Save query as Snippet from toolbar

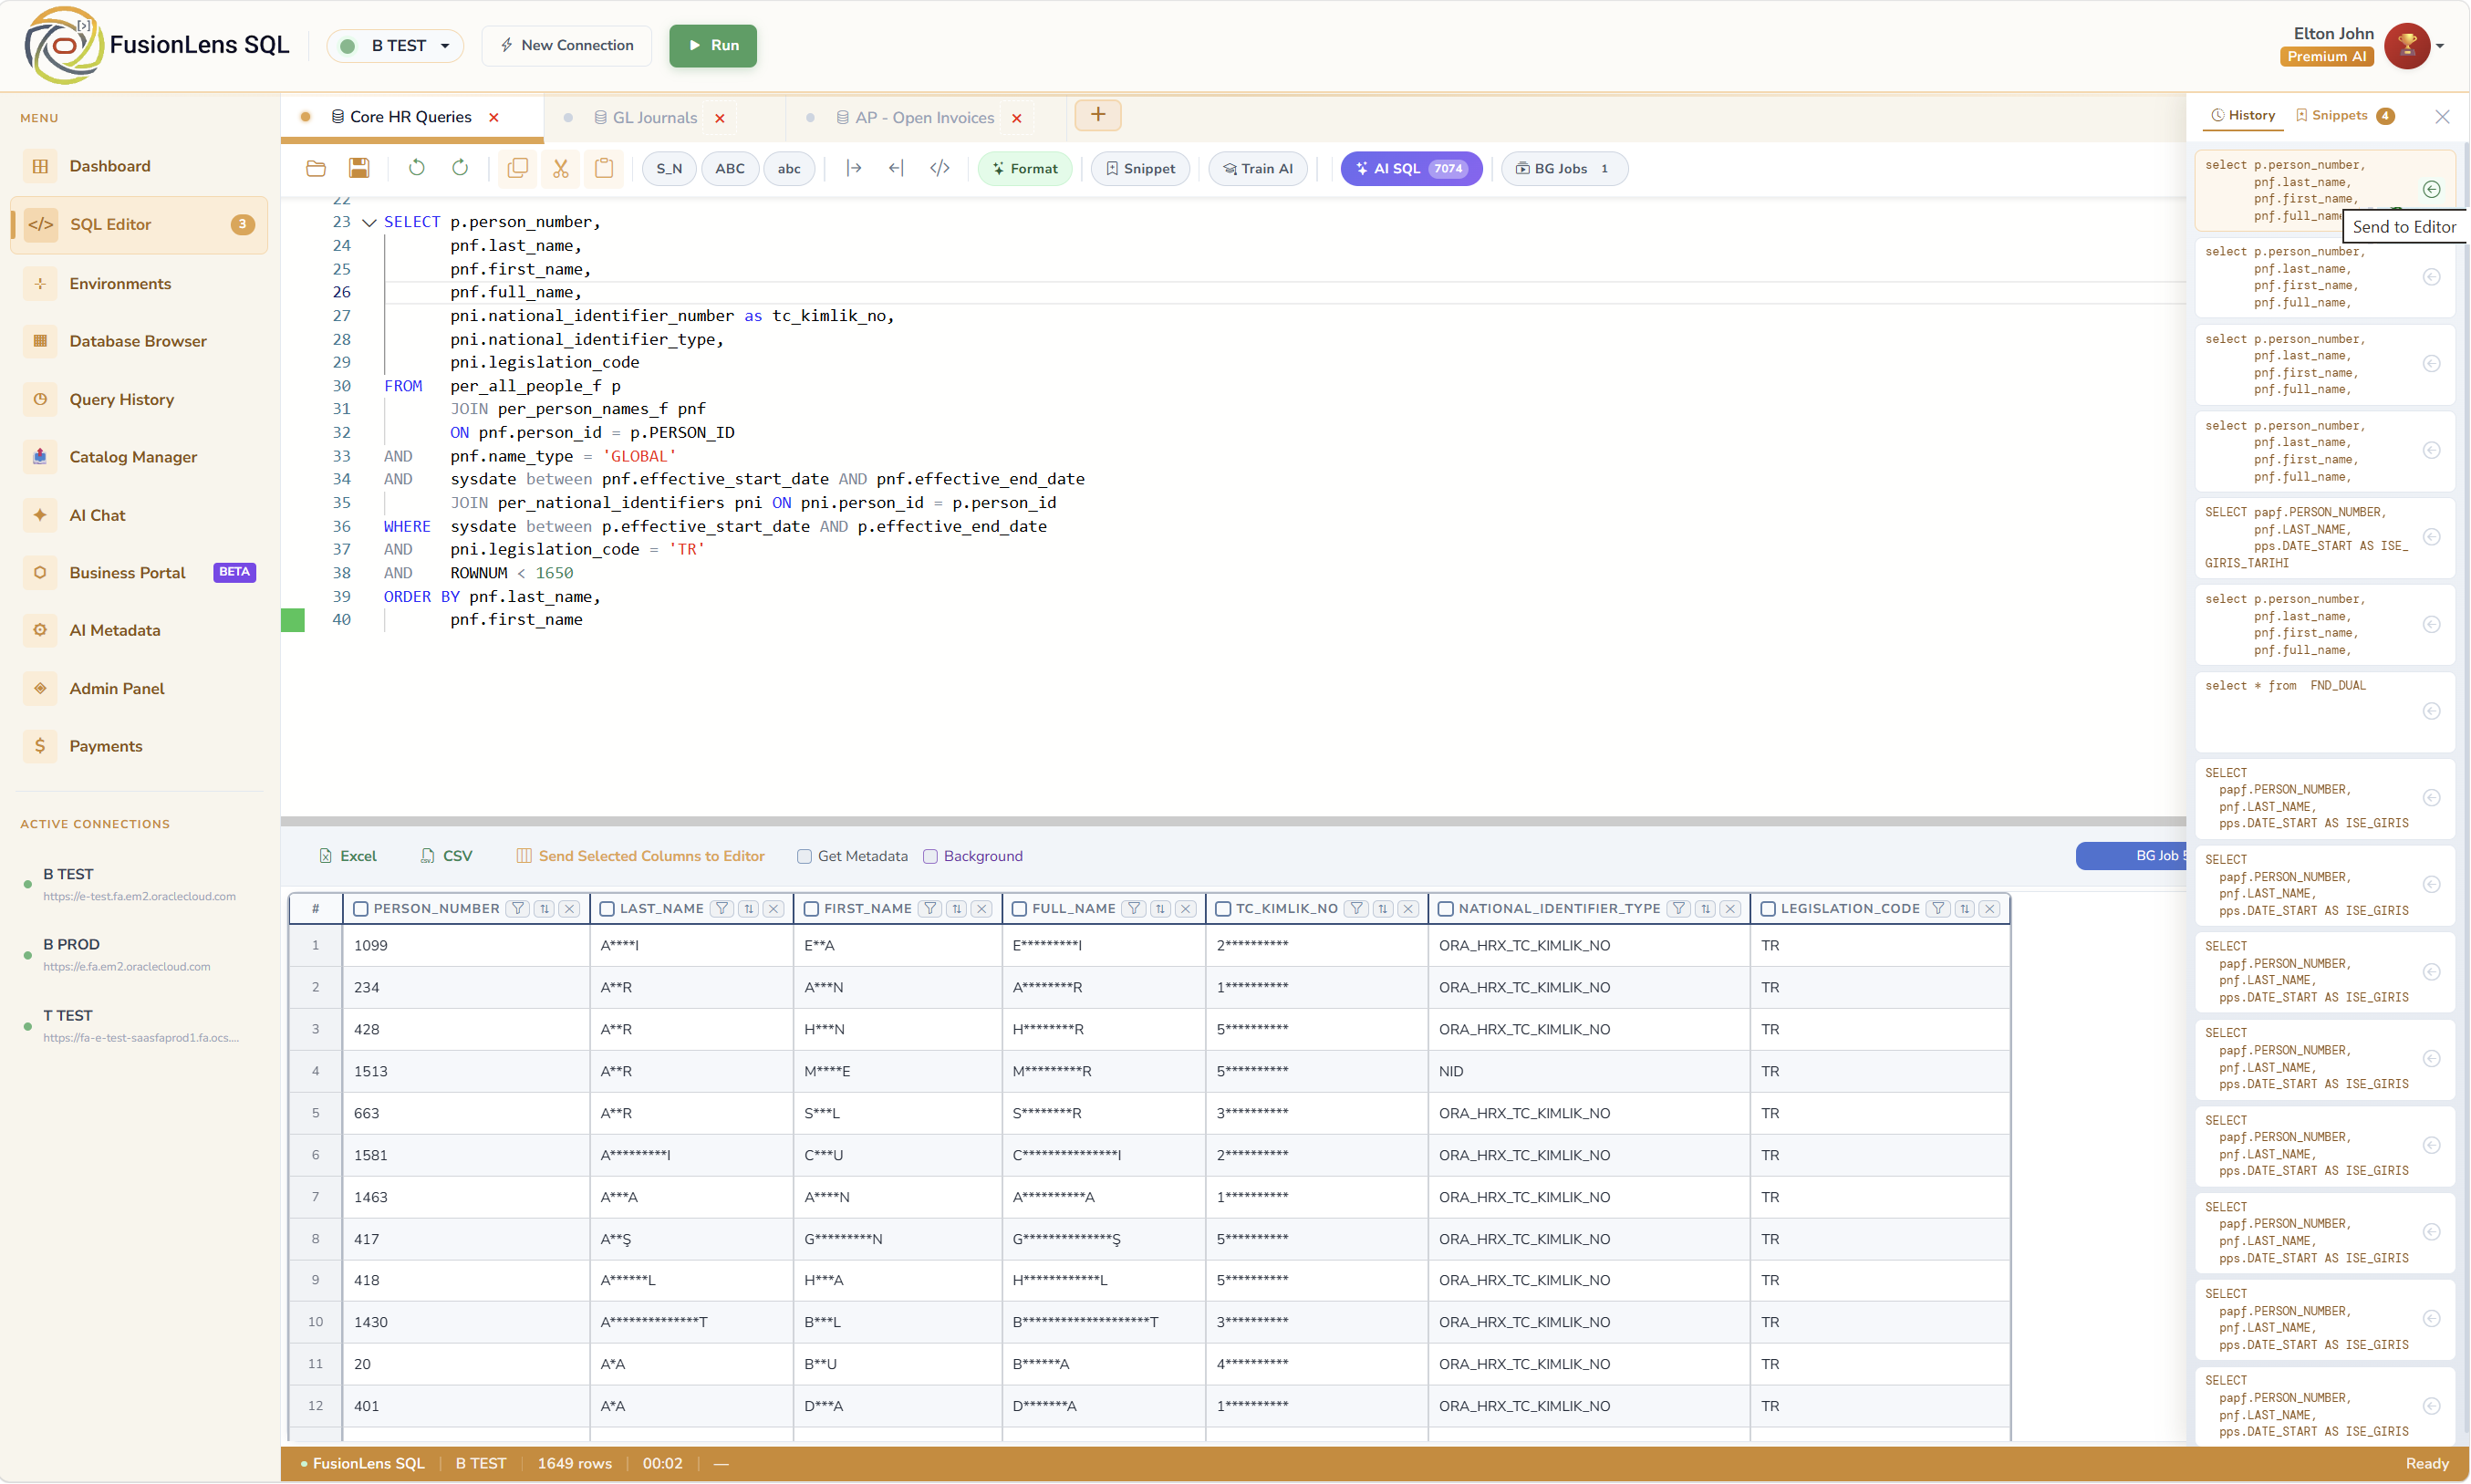(x=1140, y=169)
